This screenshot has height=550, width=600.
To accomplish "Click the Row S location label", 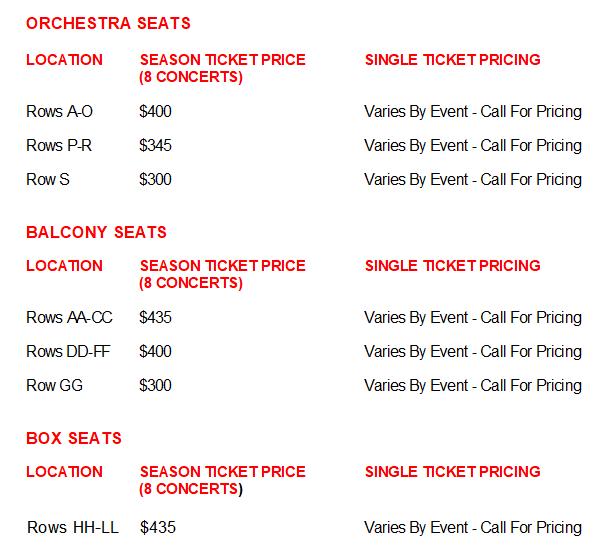I will (48, 179).
